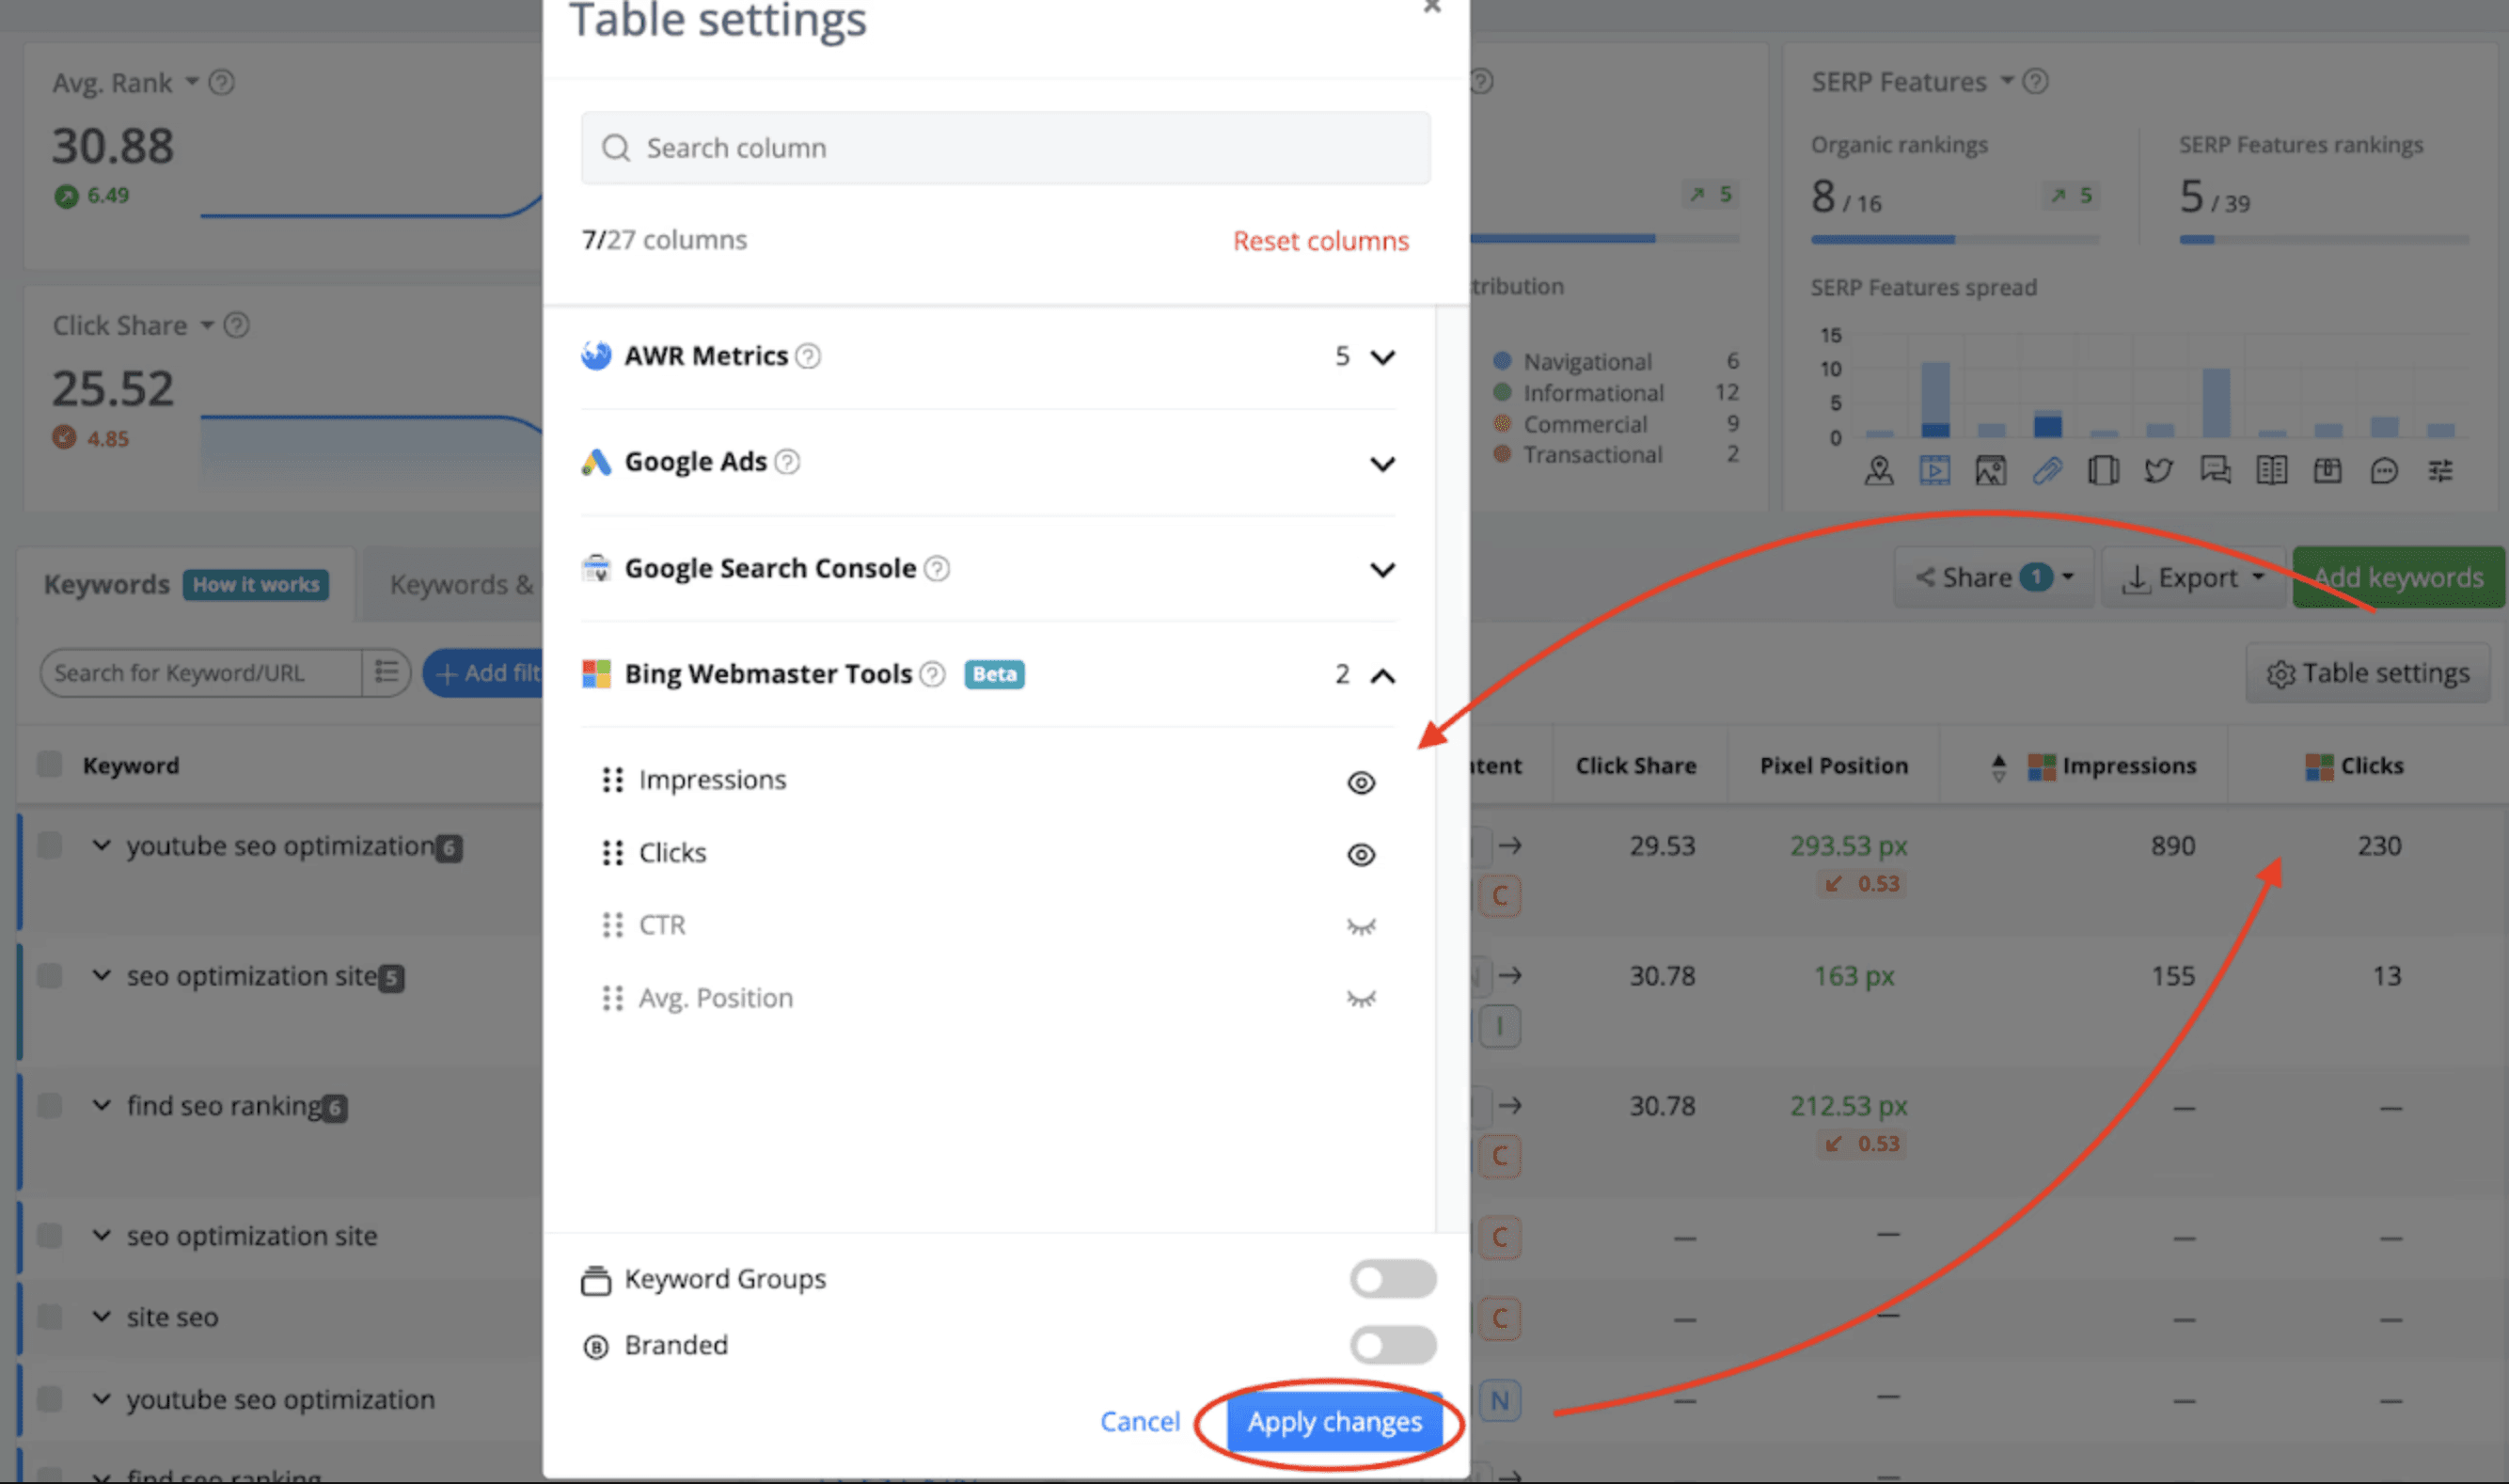This screenshot has height=1484, width=2509.
Task: Open Google Ads help question icon
Action: point(788,462)
